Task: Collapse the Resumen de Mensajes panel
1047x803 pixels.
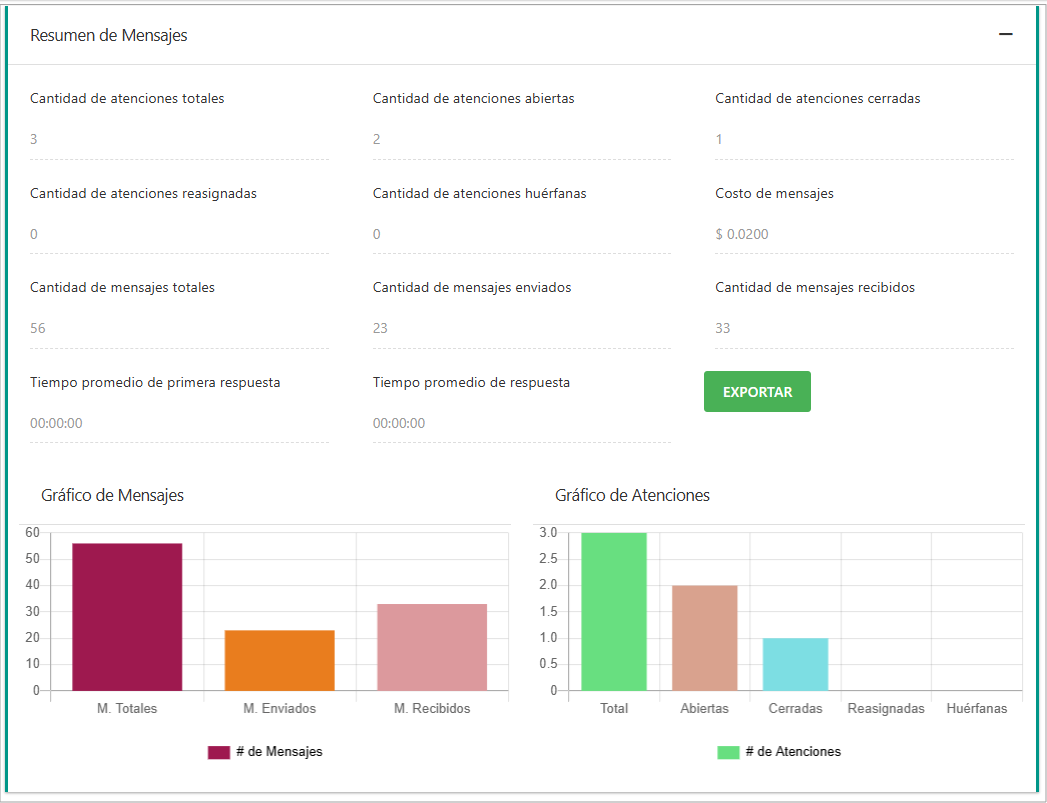Action: pyautogui.click(x=1005, y=33)
